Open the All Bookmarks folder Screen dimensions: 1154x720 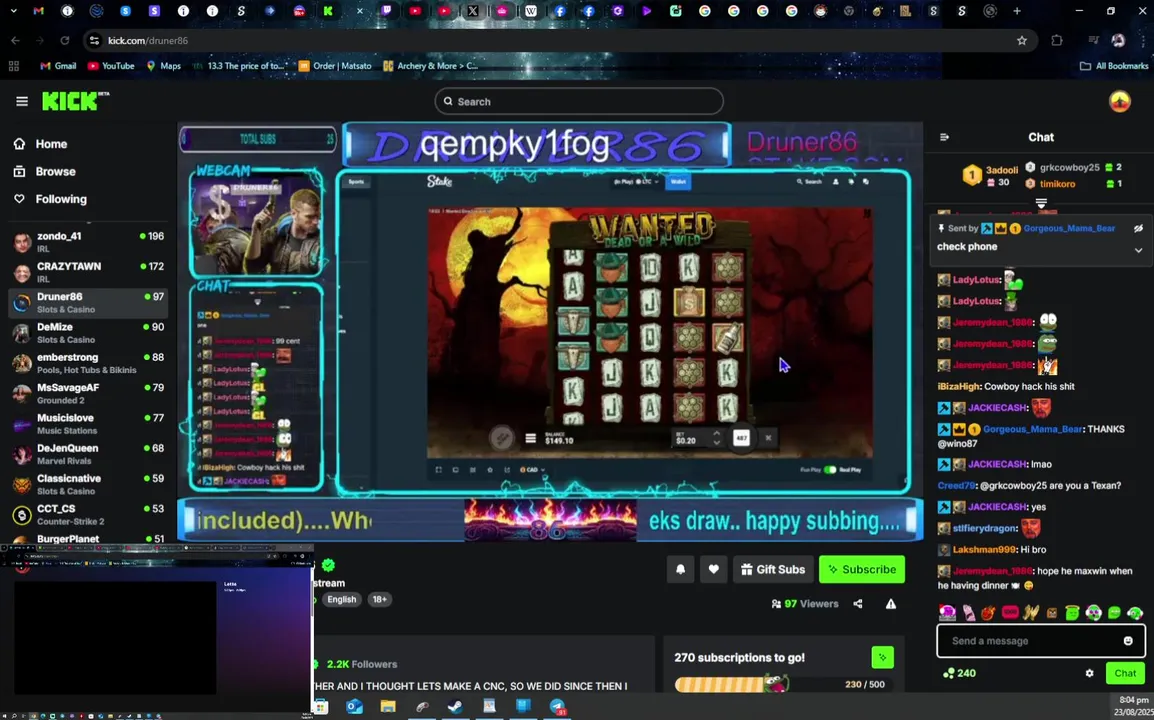(x=1114, y=66)
